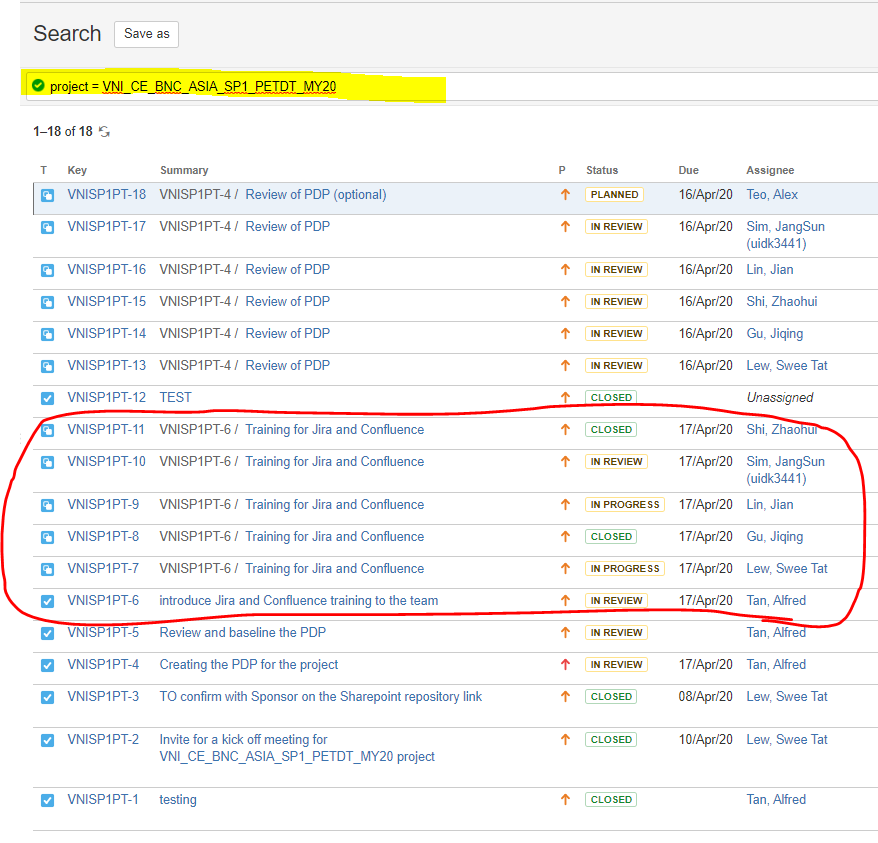Click task type icon of VNISP1PT-4
Viewport: 878px width, 843px height.
tap(48, 665)
